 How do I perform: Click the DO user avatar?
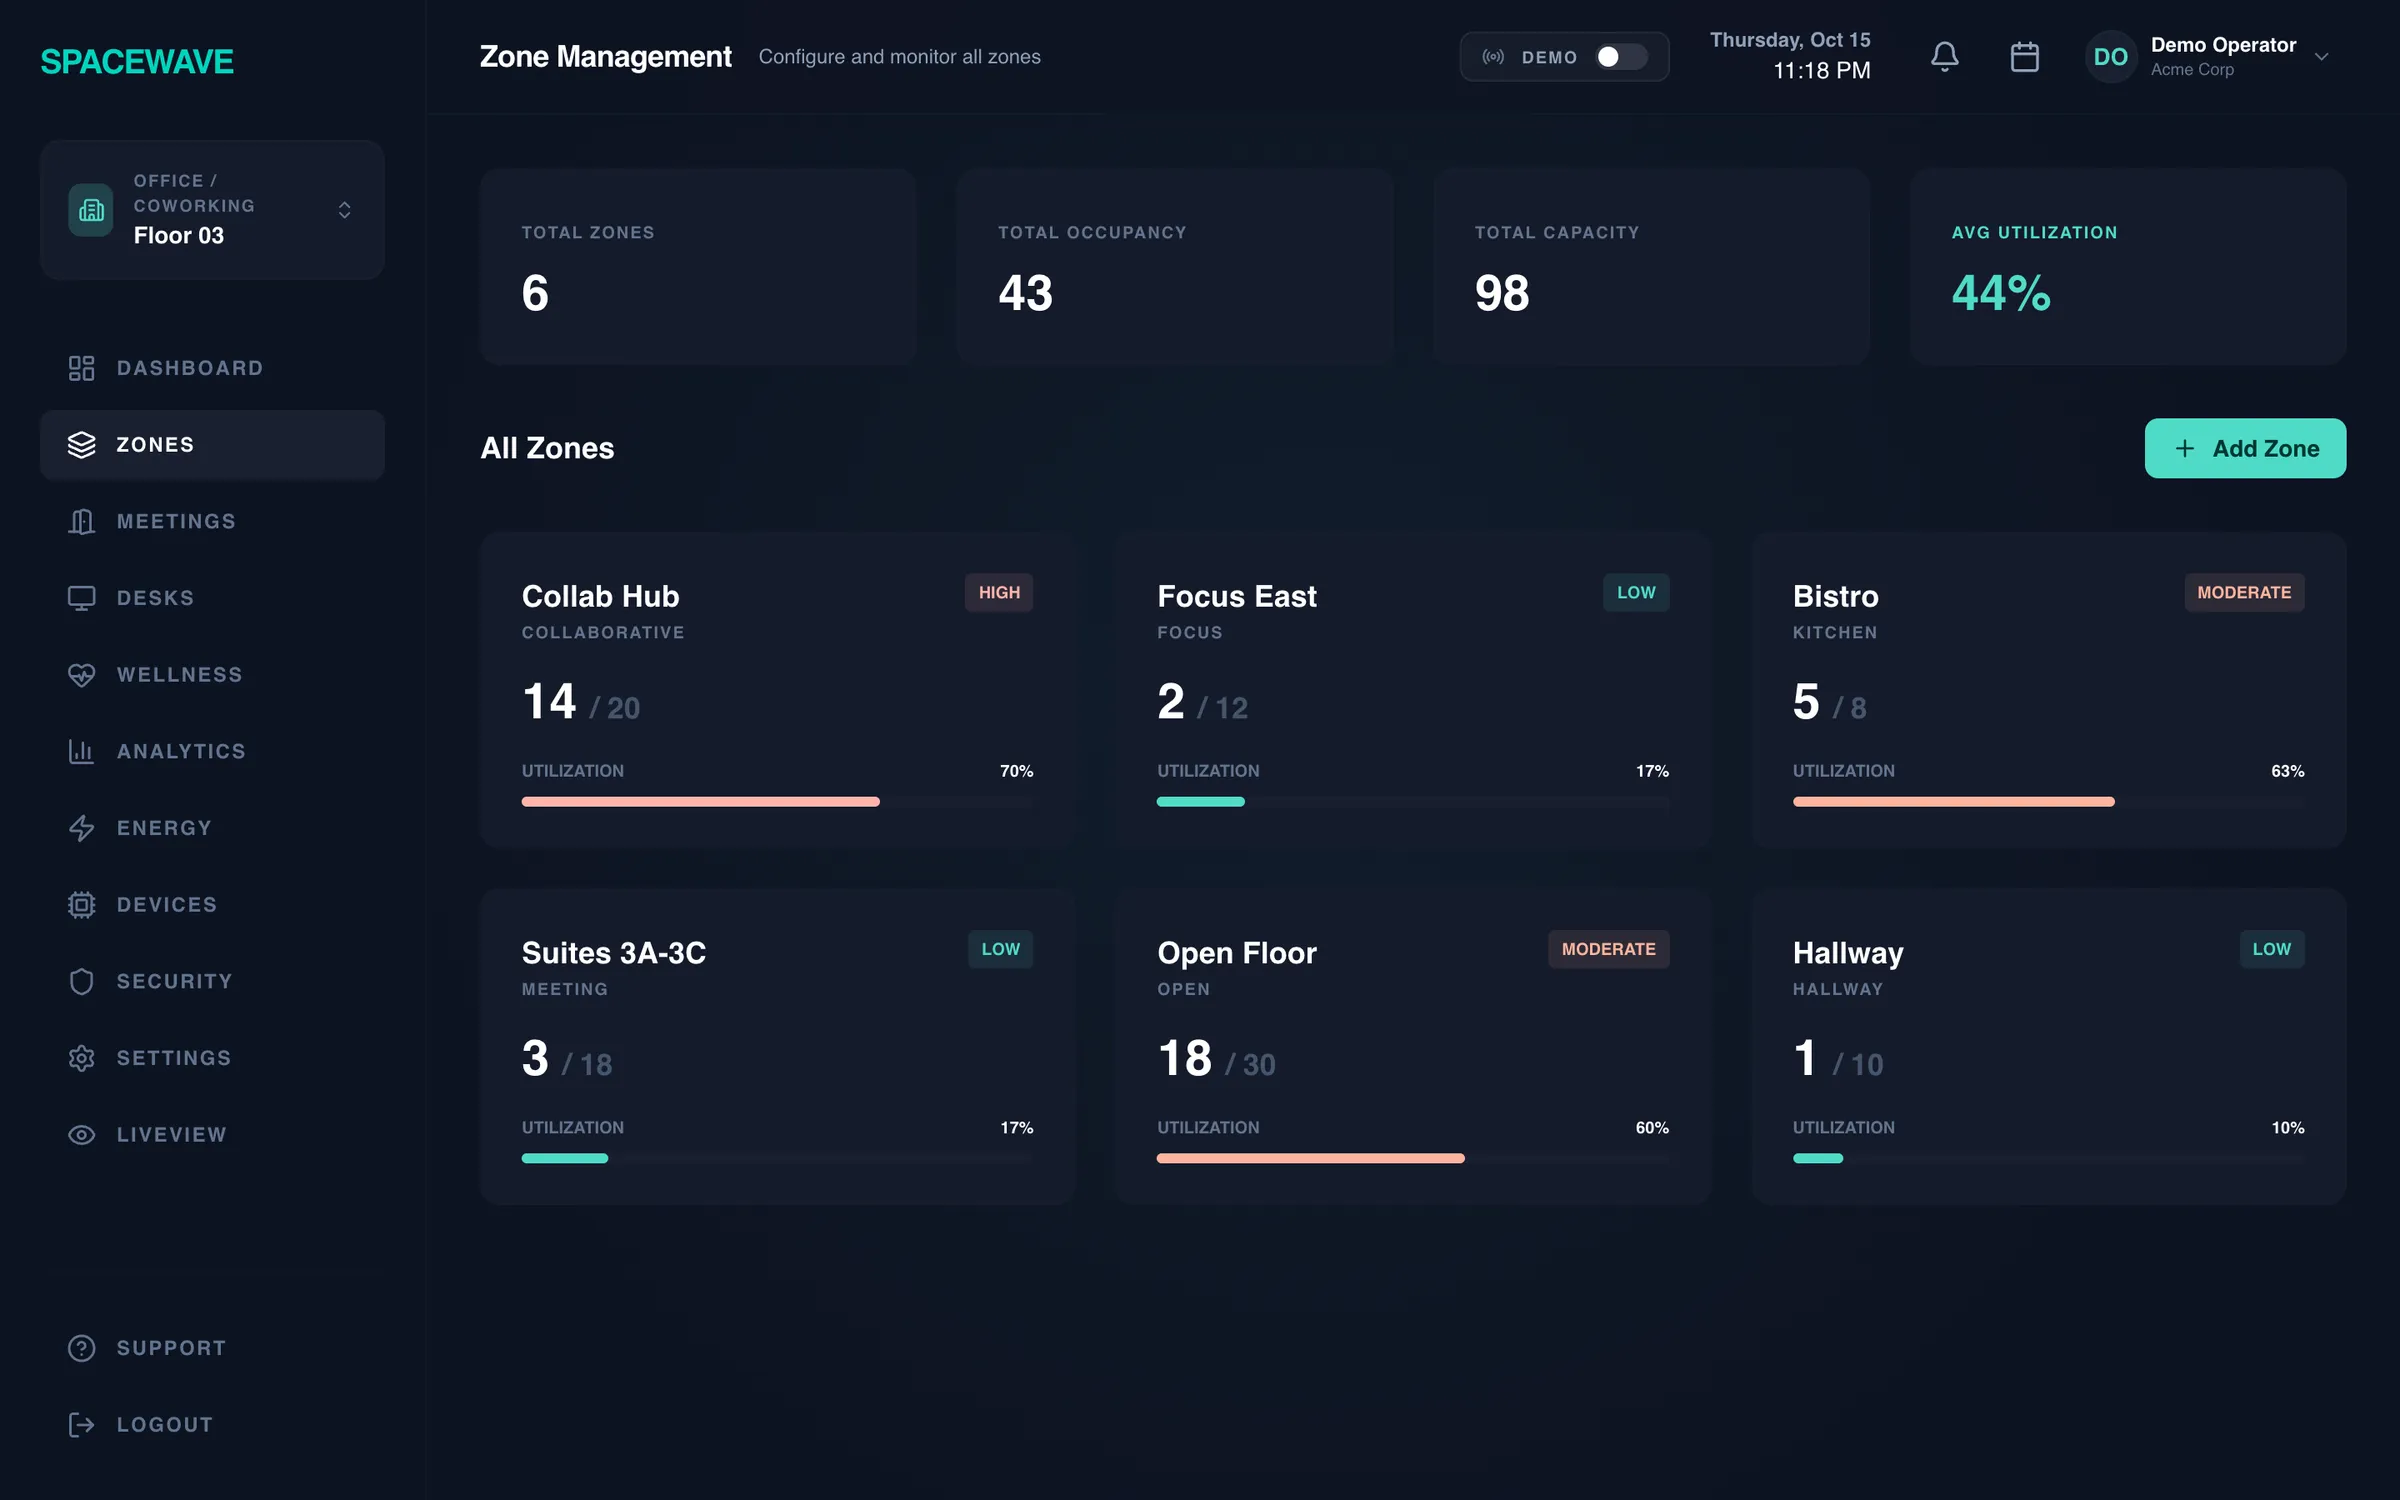2111,57
